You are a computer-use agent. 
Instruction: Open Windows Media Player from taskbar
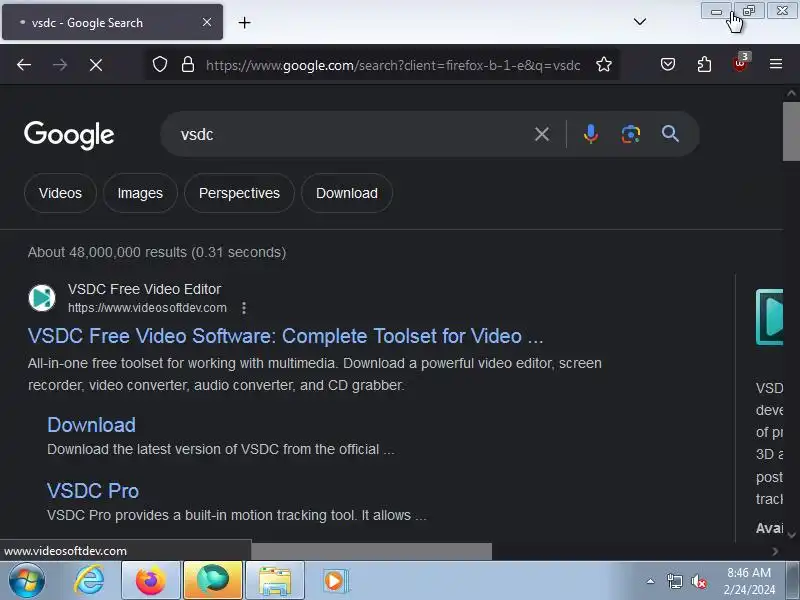pyautogui.click(x=335, y=581)
